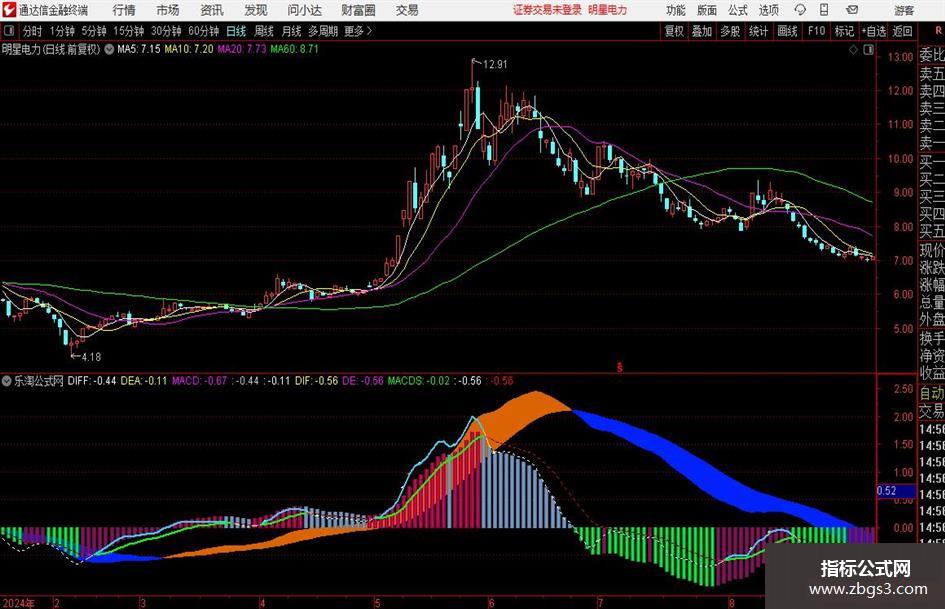This screenshot has height=609, width=945.
Task: Open the 选项 menu
Action: 768,10
